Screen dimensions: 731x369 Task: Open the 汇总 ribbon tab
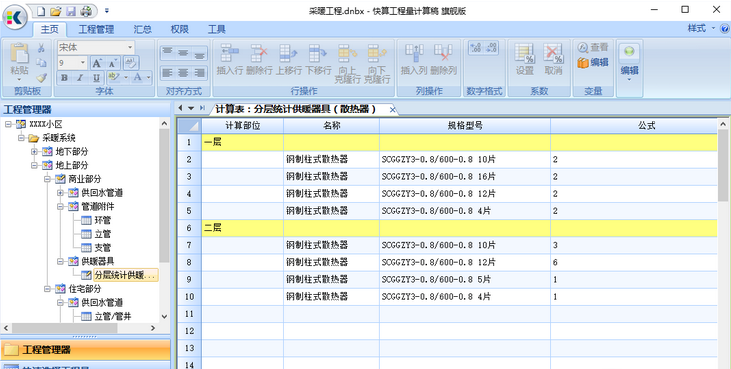pyautogui.click(x=143, y=29)
